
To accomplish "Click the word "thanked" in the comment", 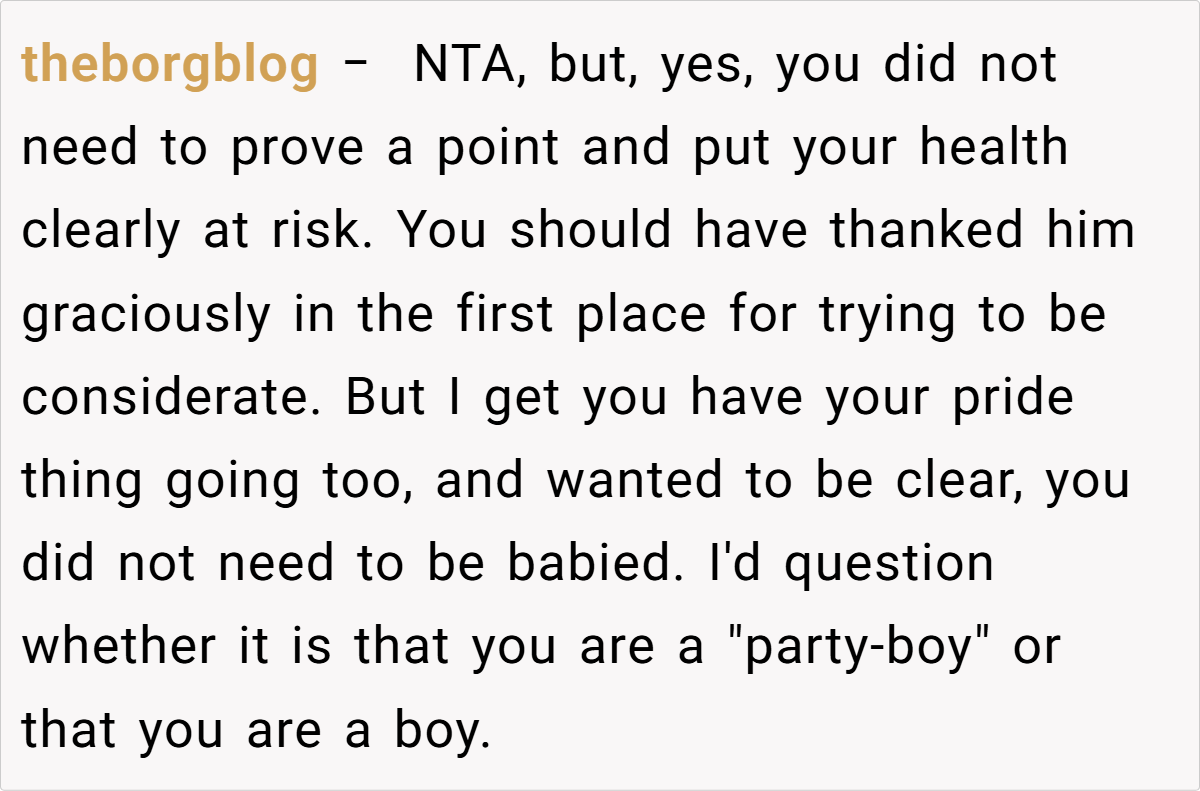I will point(927,232).
